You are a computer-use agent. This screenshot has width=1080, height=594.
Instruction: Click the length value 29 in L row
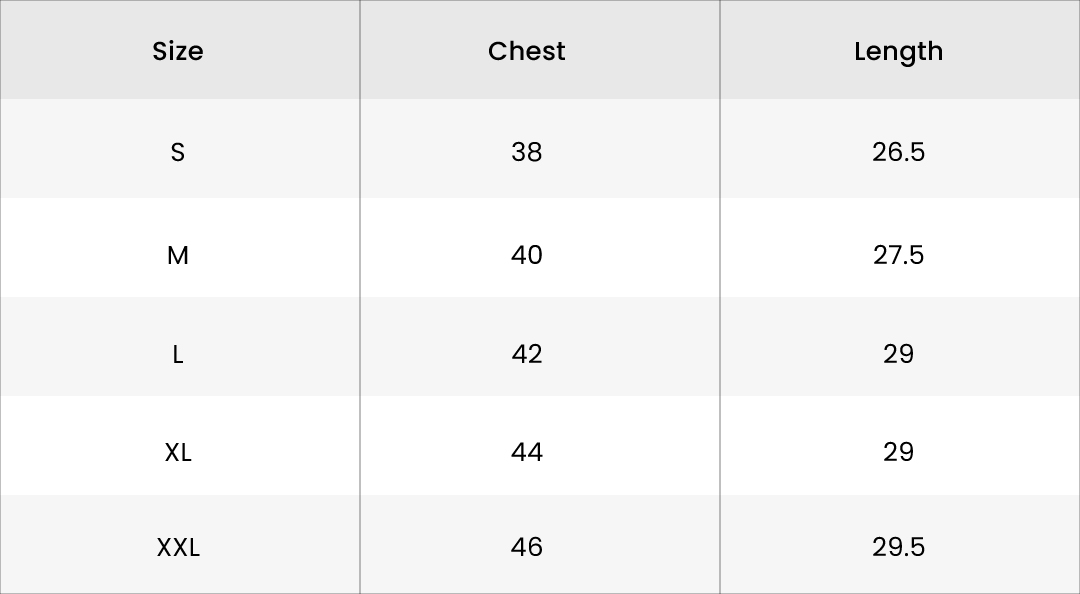tap(898, 354)
